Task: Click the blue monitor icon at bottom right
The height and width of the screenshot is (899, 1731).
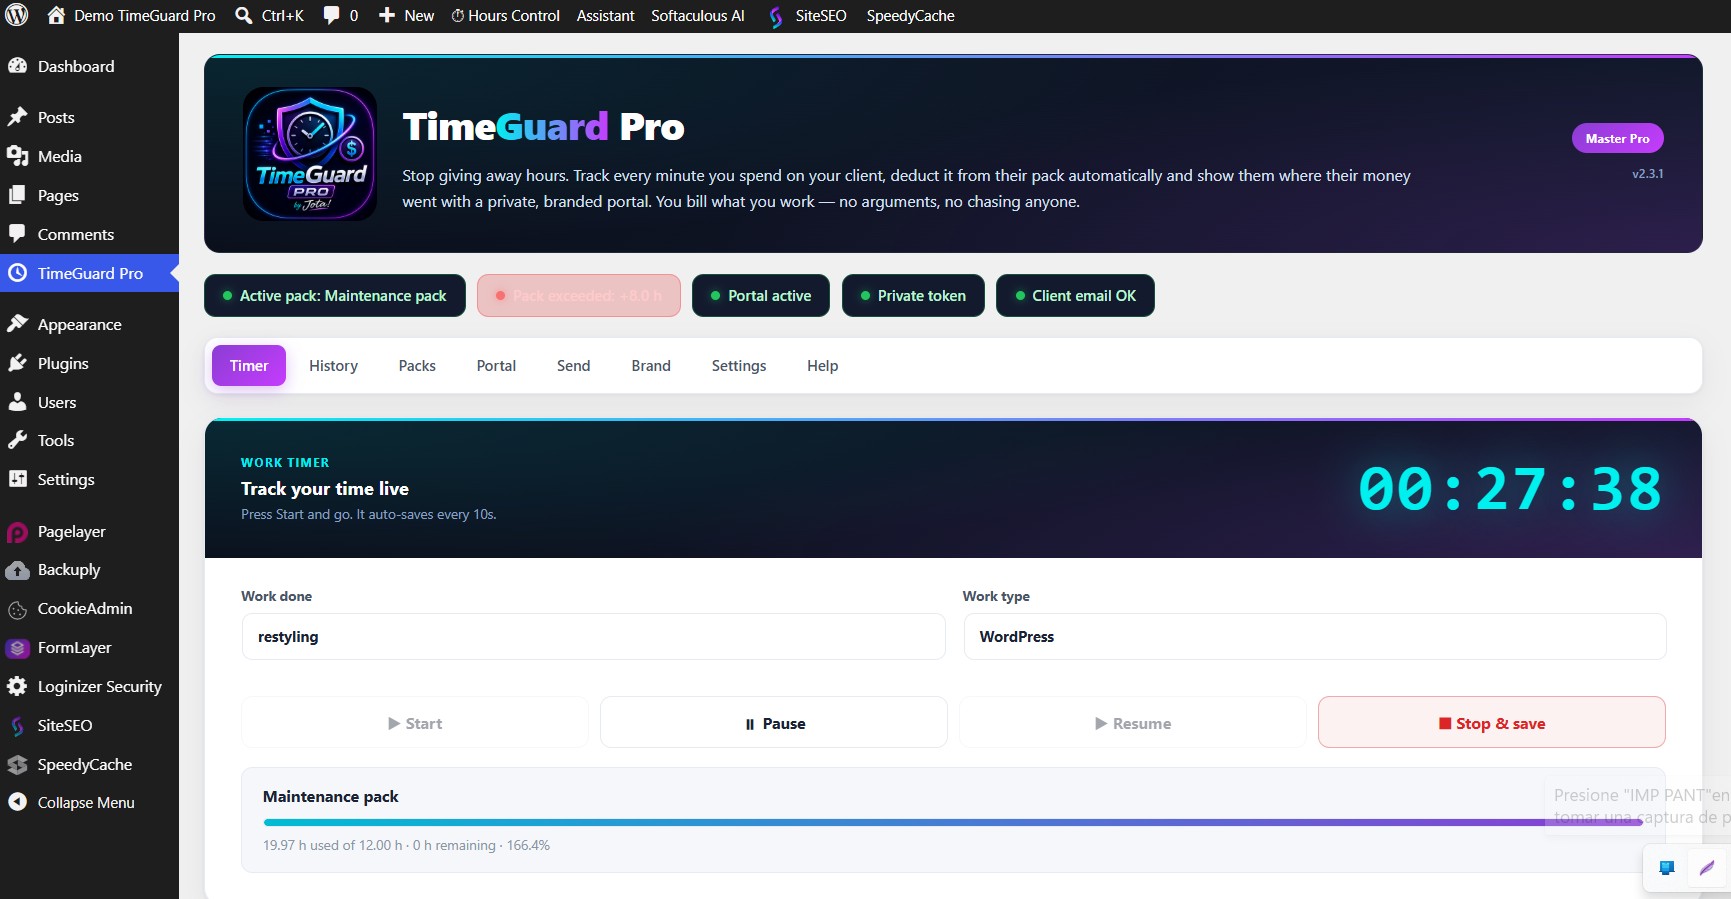Action: pos(1667,868)
